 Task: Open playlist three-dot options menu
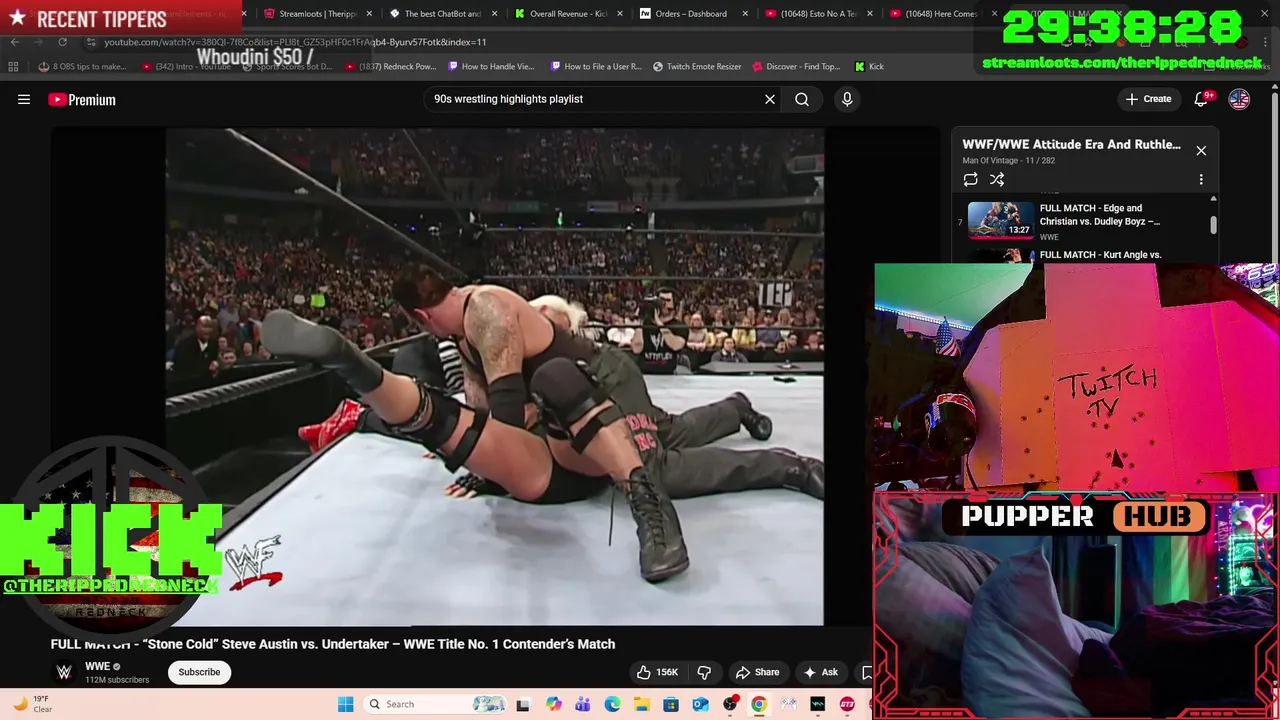pos(1201,179)
